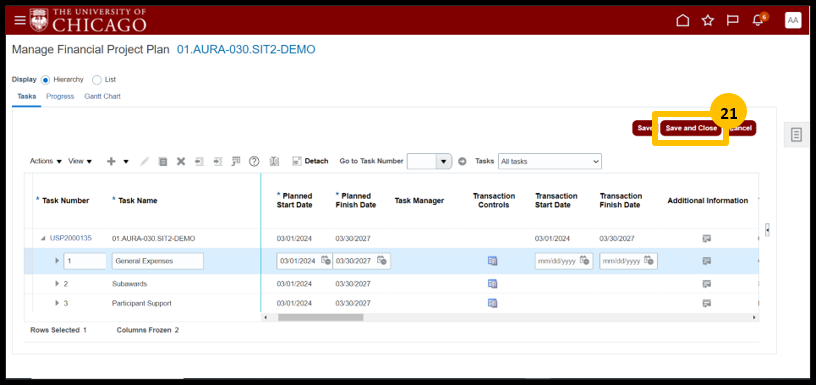
Task: Open Favorites star icon
Action: (x=707, y=20)
